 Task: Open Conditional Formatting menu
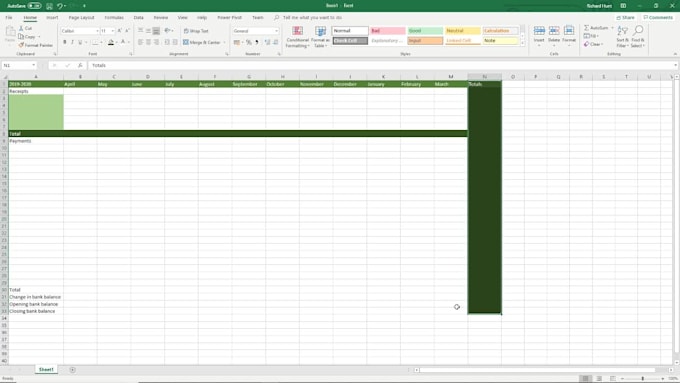tap(298, 36)
